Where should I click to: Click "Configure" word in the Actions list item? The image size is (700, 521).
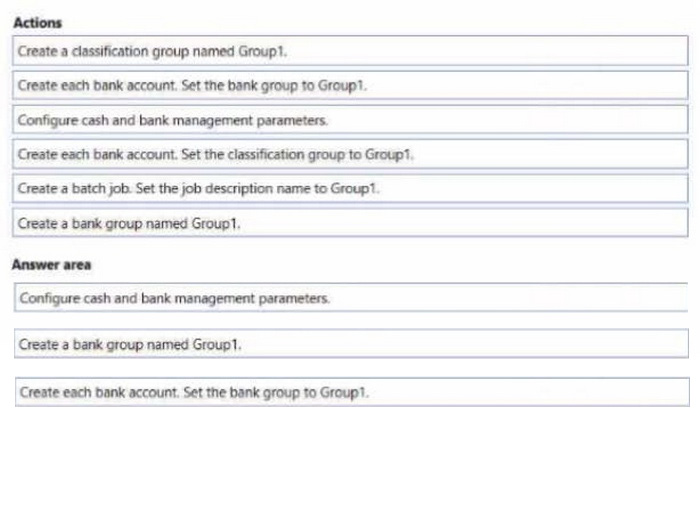[x=43, y=120]
